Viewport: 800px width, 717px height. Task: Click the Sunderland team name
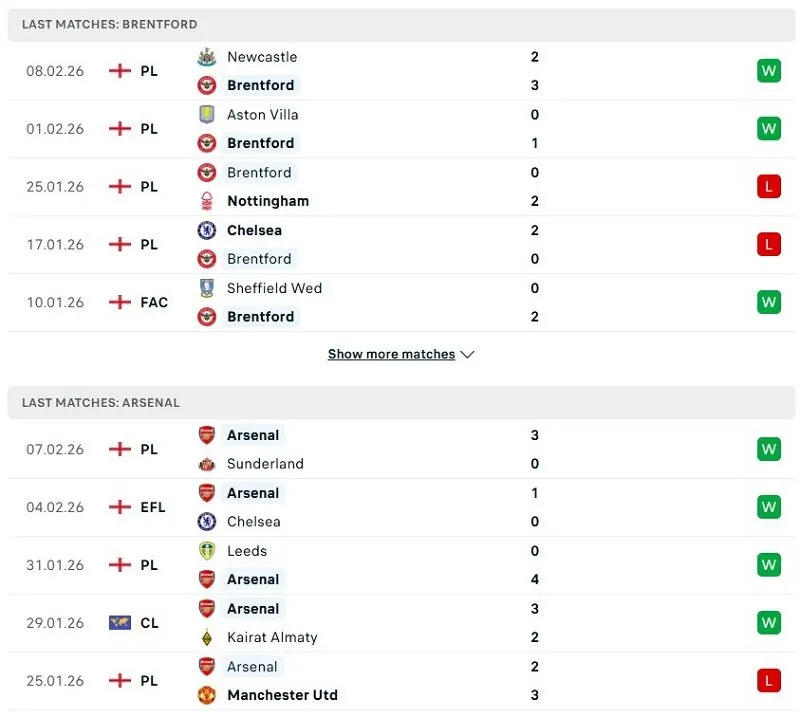click(264, 464)
